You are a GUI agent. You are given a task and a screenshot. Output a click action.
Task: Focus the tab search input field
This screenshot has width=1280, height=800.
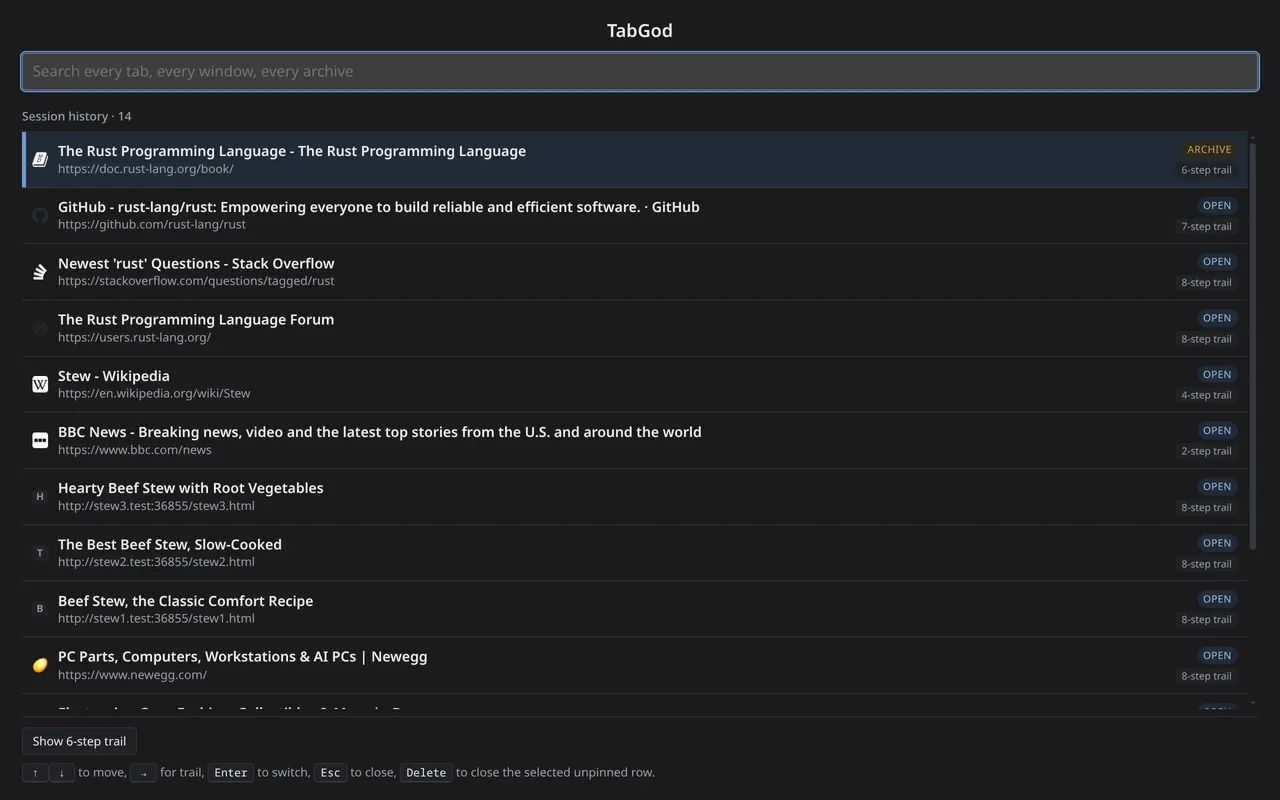pyautogui.click(x=640, y=71)
